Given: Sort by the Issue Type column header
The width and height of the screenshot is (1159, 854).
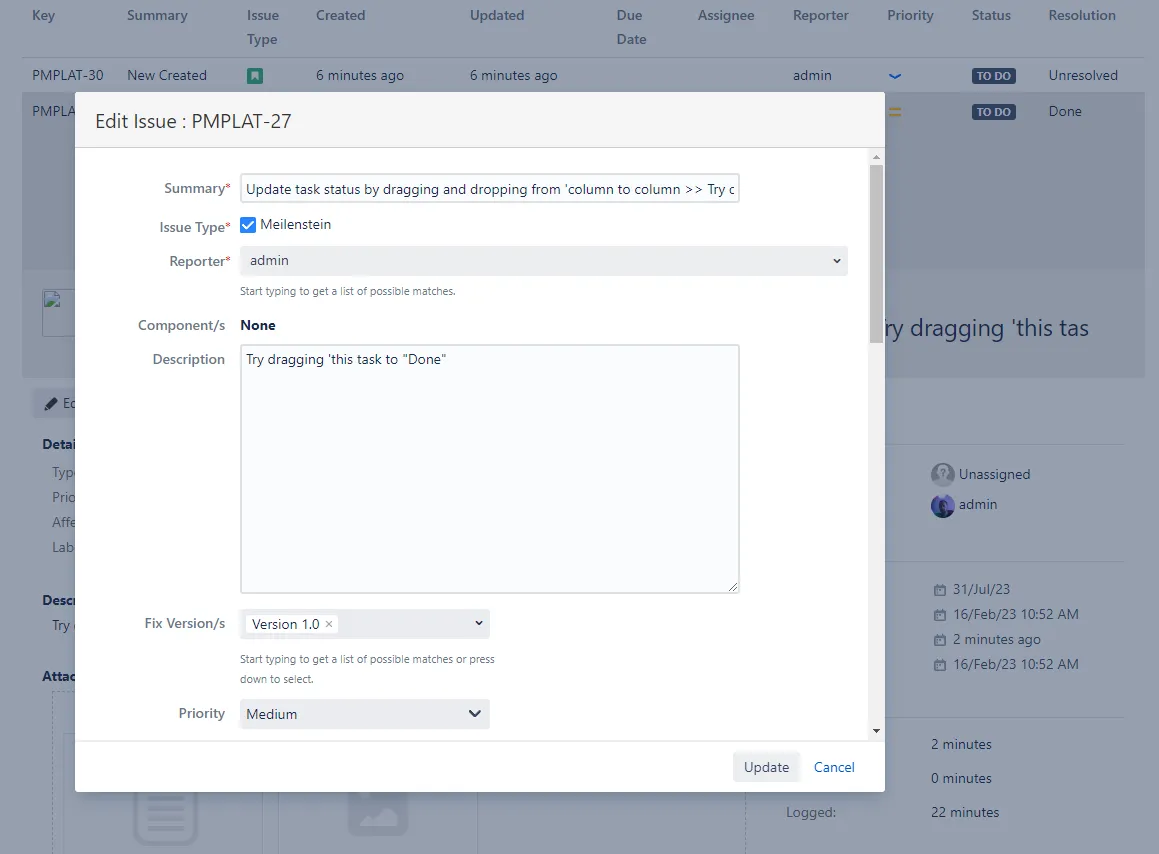Looking at the screenshot, I should tap(263, 27).
